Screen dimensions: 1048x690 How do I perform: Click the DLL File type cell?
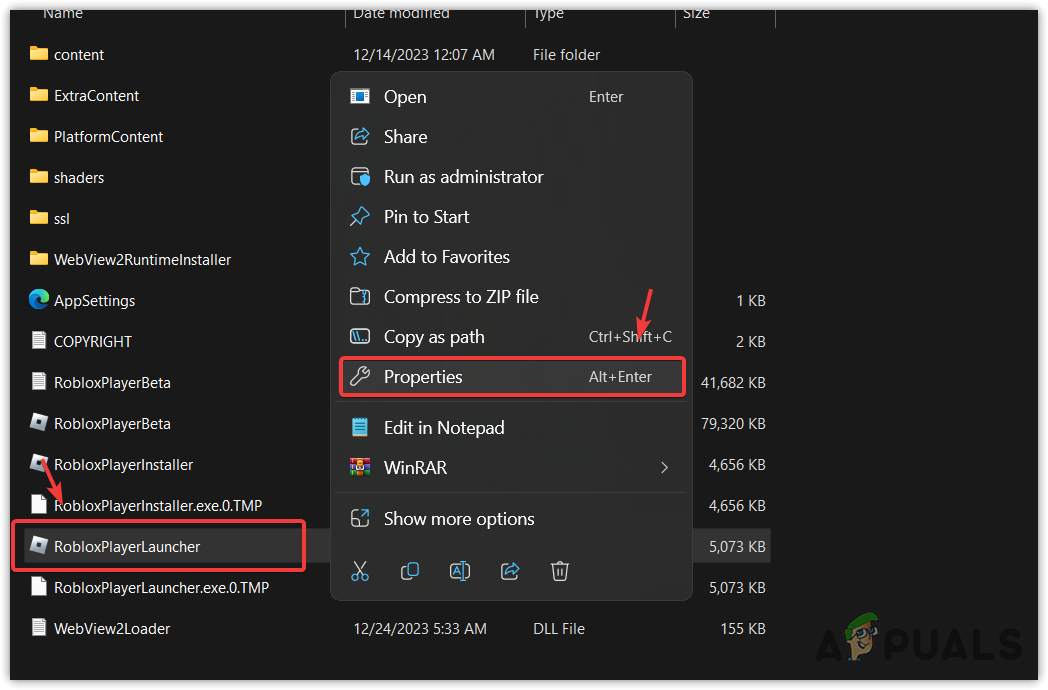[559, 629]
